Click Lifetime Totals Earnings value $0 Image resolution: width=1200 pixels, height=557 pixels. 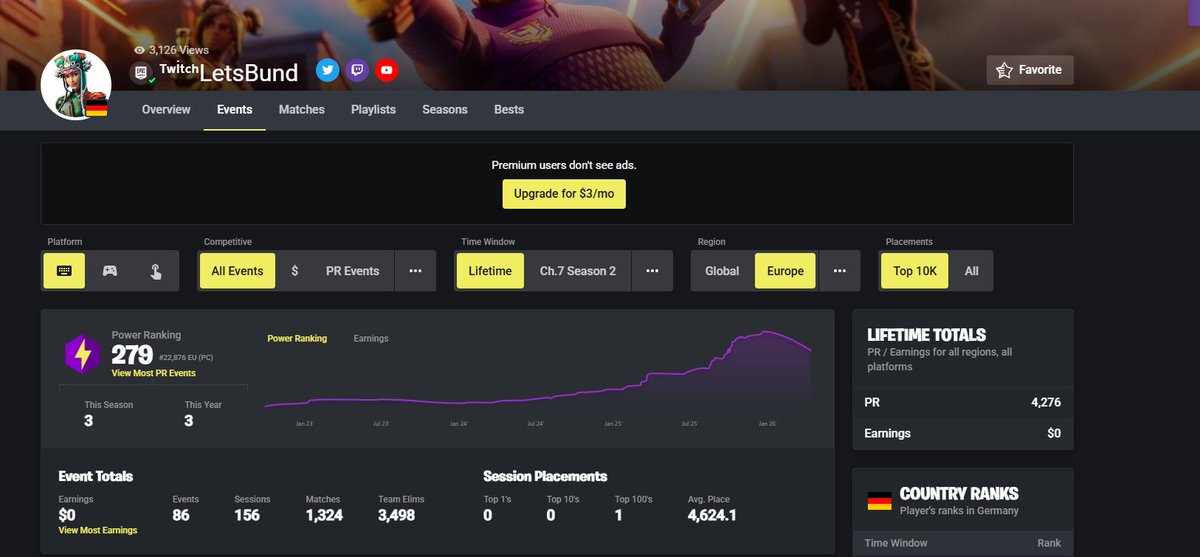1054,433
